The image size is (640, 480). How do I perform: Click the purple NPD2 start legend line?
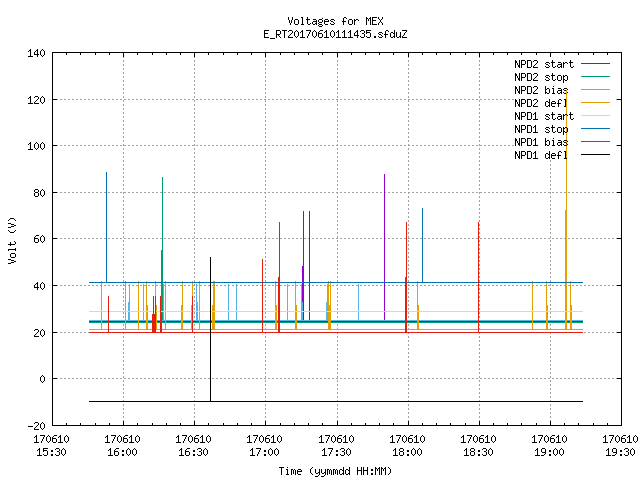click(x=595, y=64)
